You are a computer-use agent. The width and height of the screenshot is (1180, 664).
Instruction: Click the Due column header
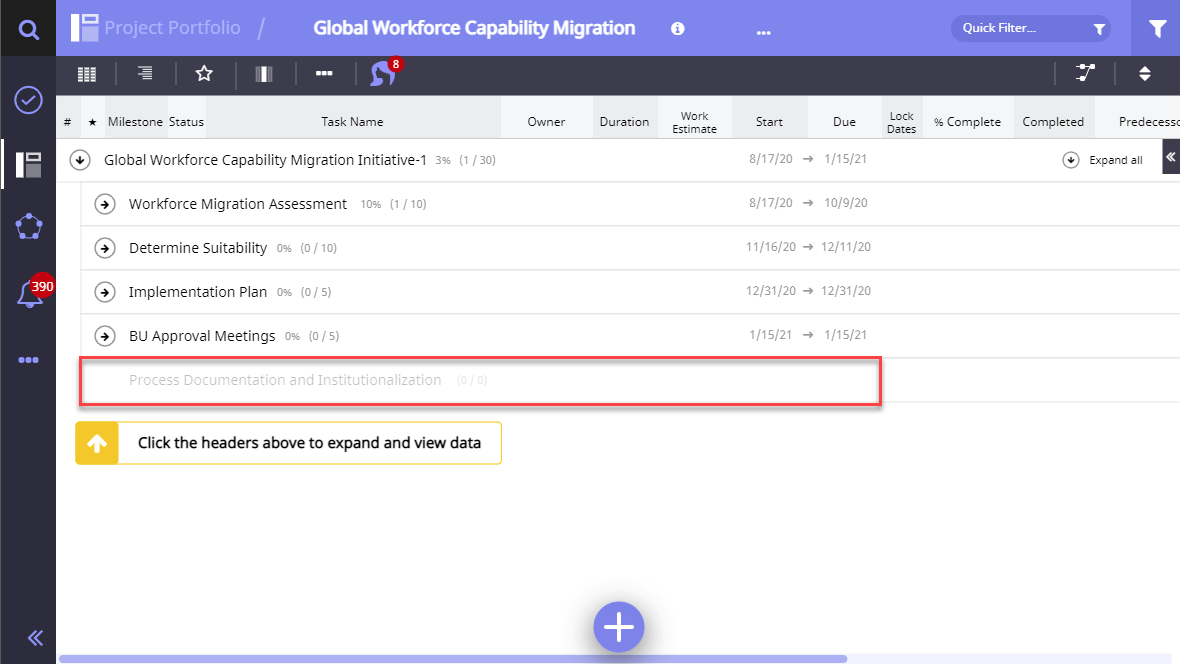point(844,122)
